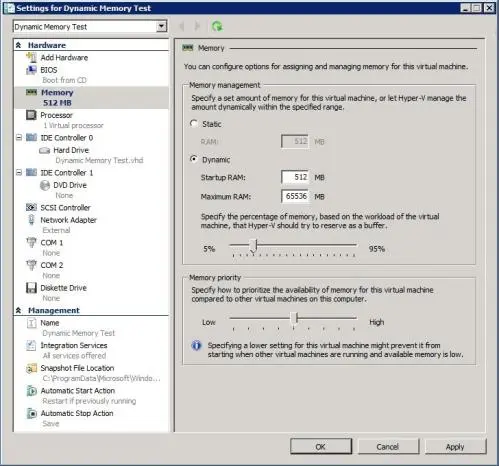
Task: Select the Dynamic memory radio button
Action: click(194, 159)
